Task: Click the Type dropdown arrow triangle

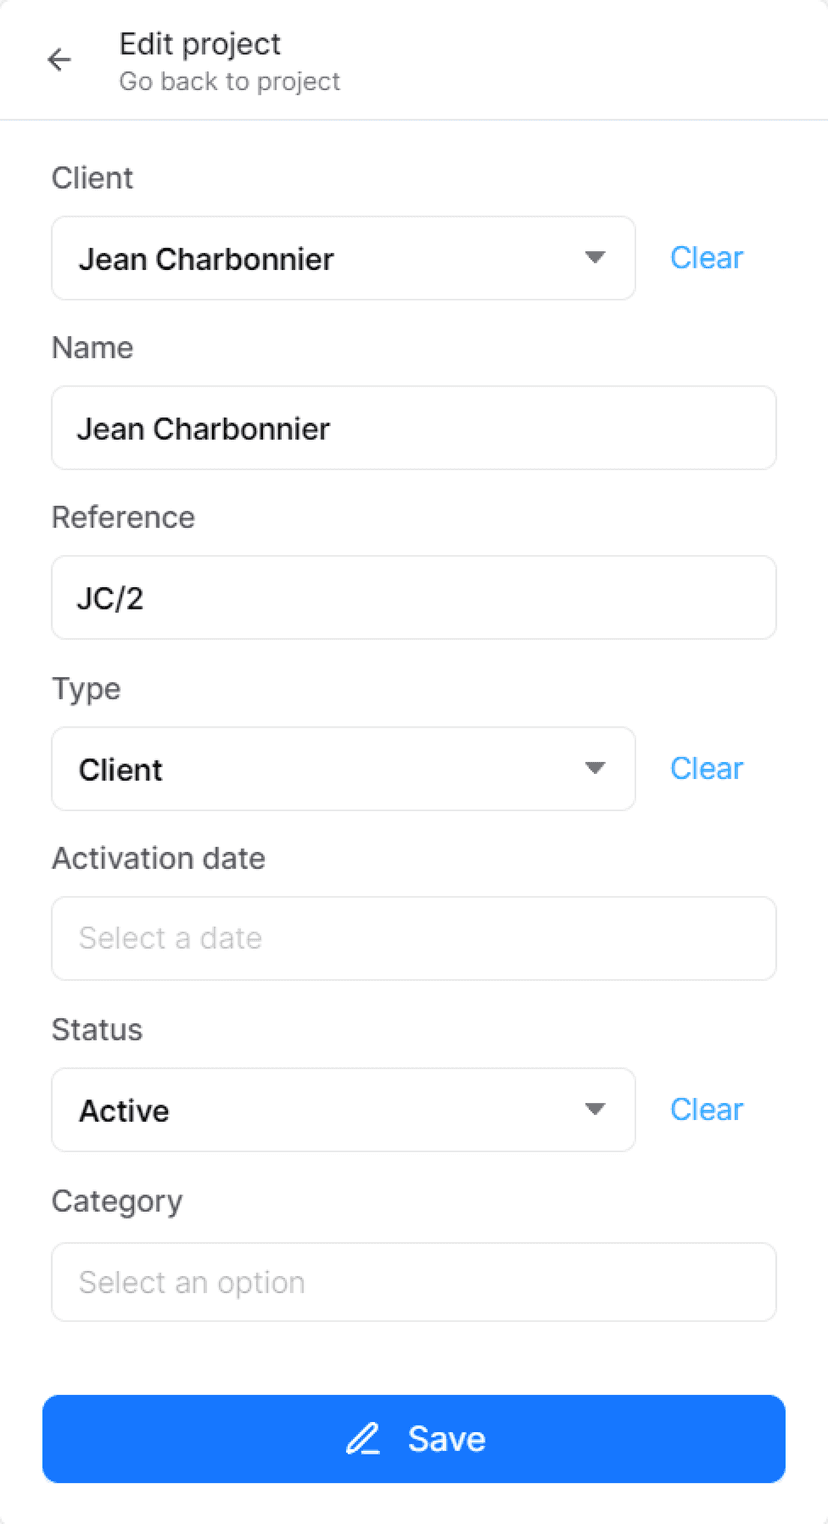Action: (x=595, y=769)
